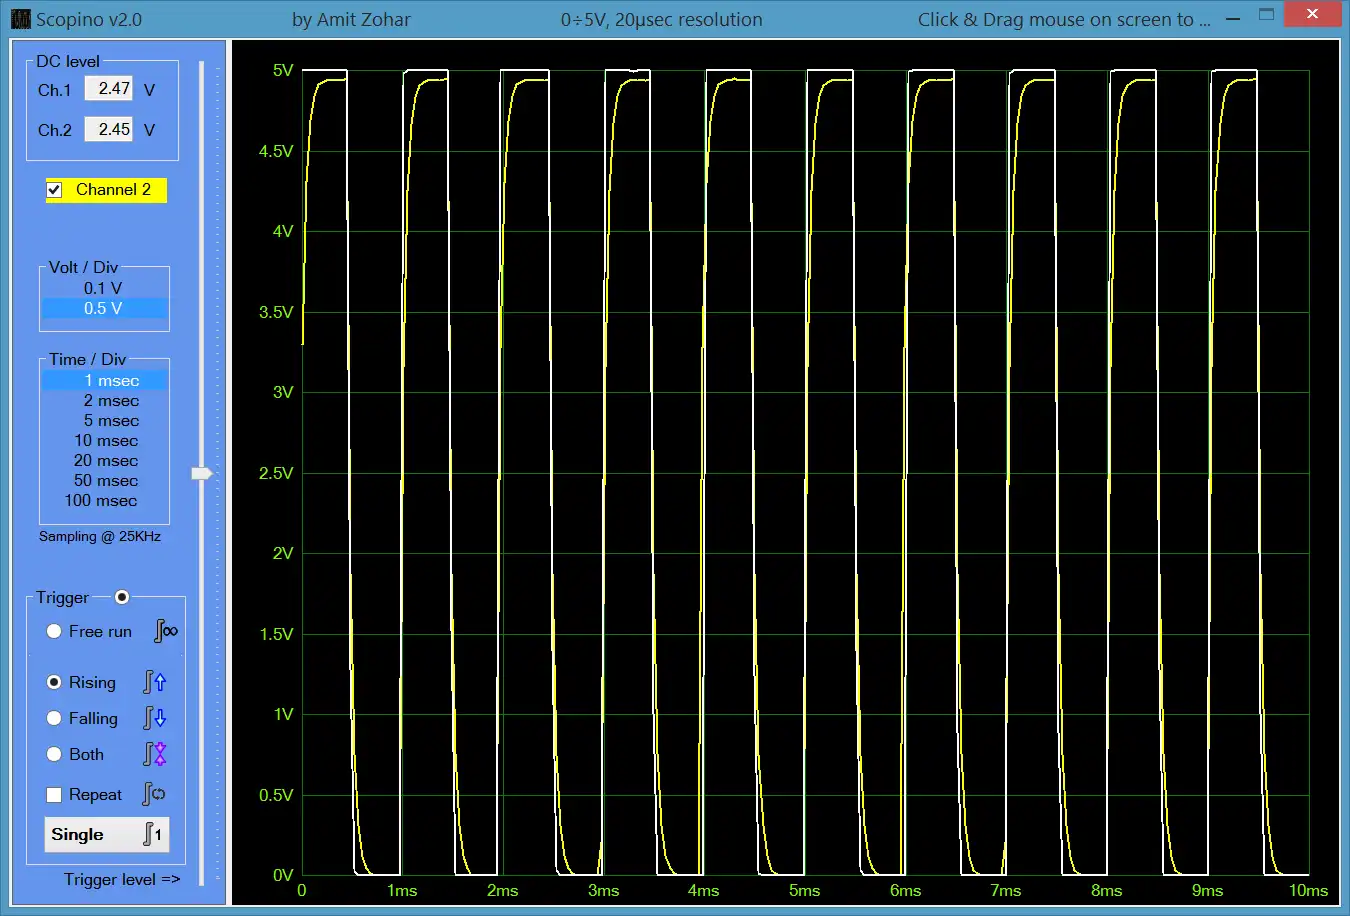This screenshot has height=916, width=1350.
Task: Click the Falling edge arrow icon
Action: pyautogui.click(x=155, y=718)
